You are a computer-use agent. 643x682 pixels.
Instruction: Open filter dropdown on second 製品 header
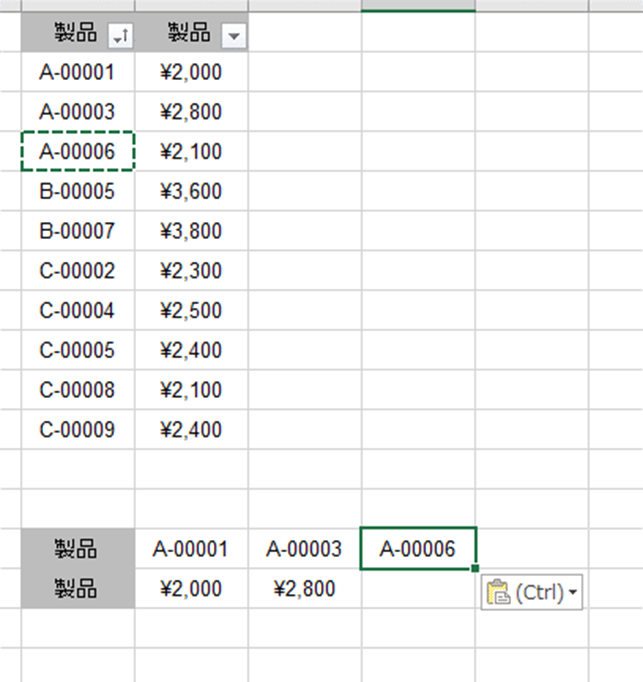234,36
